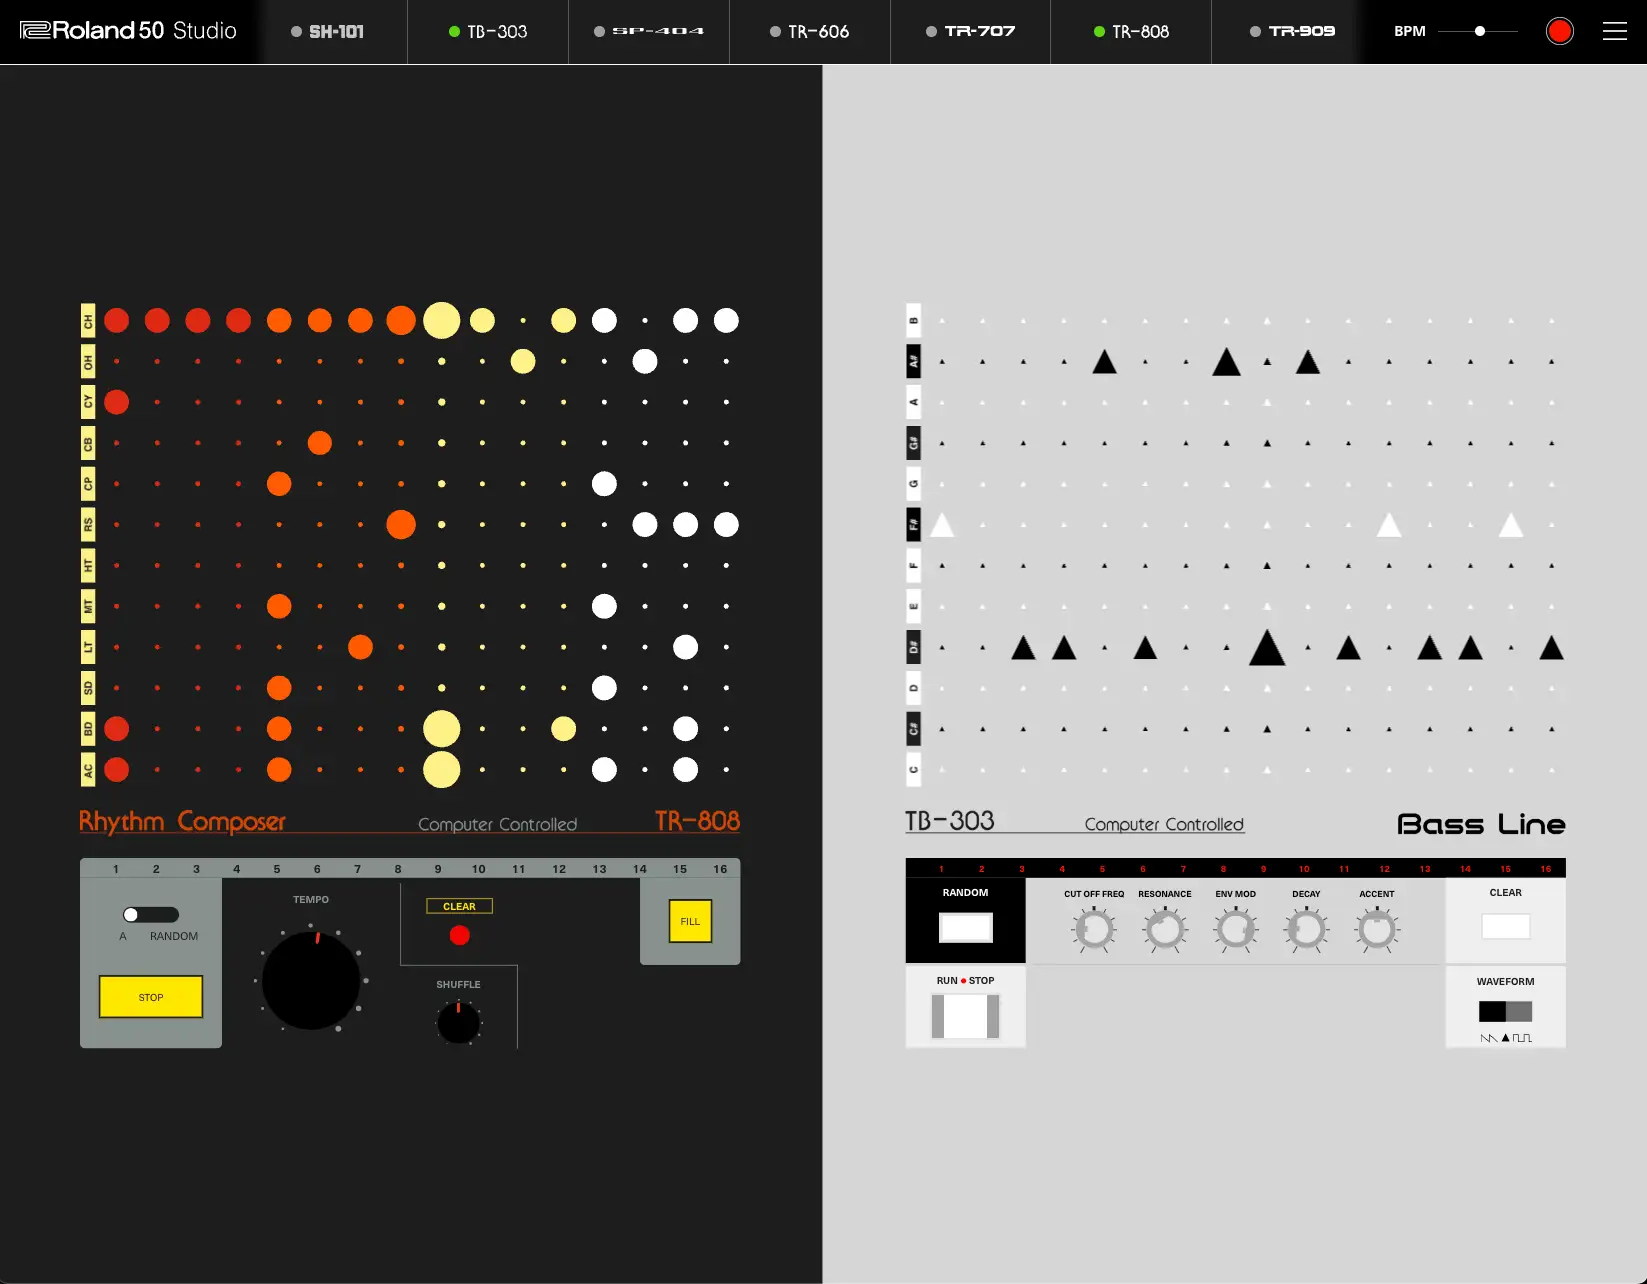Image resolution: width=1647 pixels, height=1284 pixels.
Task: Switch to the TR-909 tab
Action: pyautogui.click(x=1292, y=32)
